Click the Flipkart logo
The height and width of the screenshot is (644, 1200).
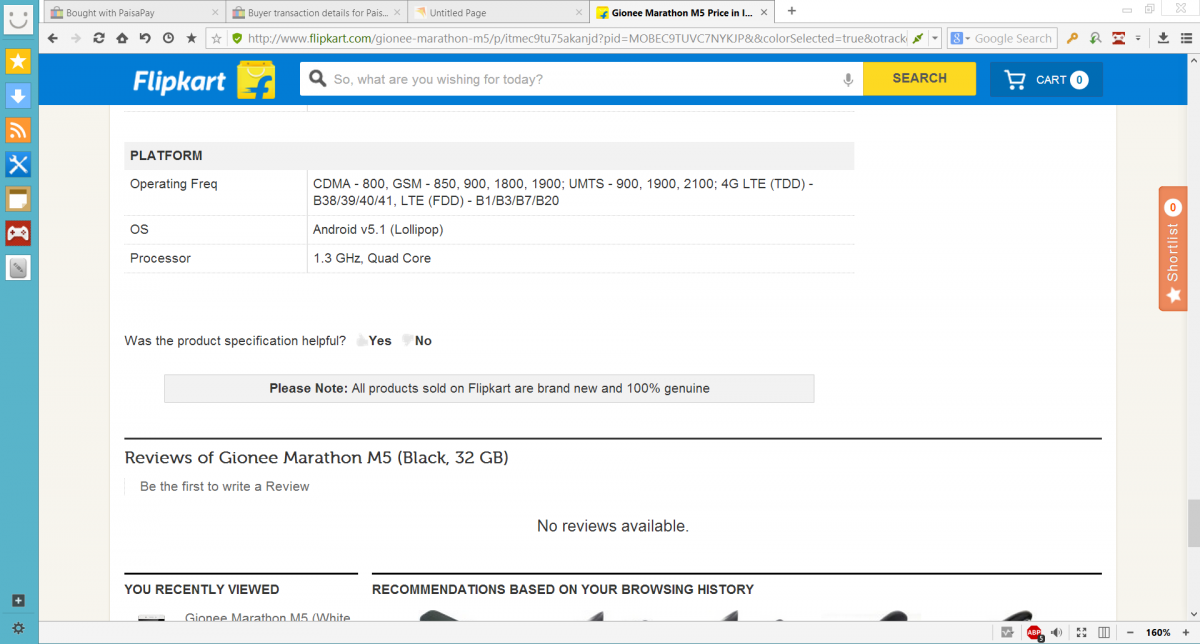pos(204,80)
